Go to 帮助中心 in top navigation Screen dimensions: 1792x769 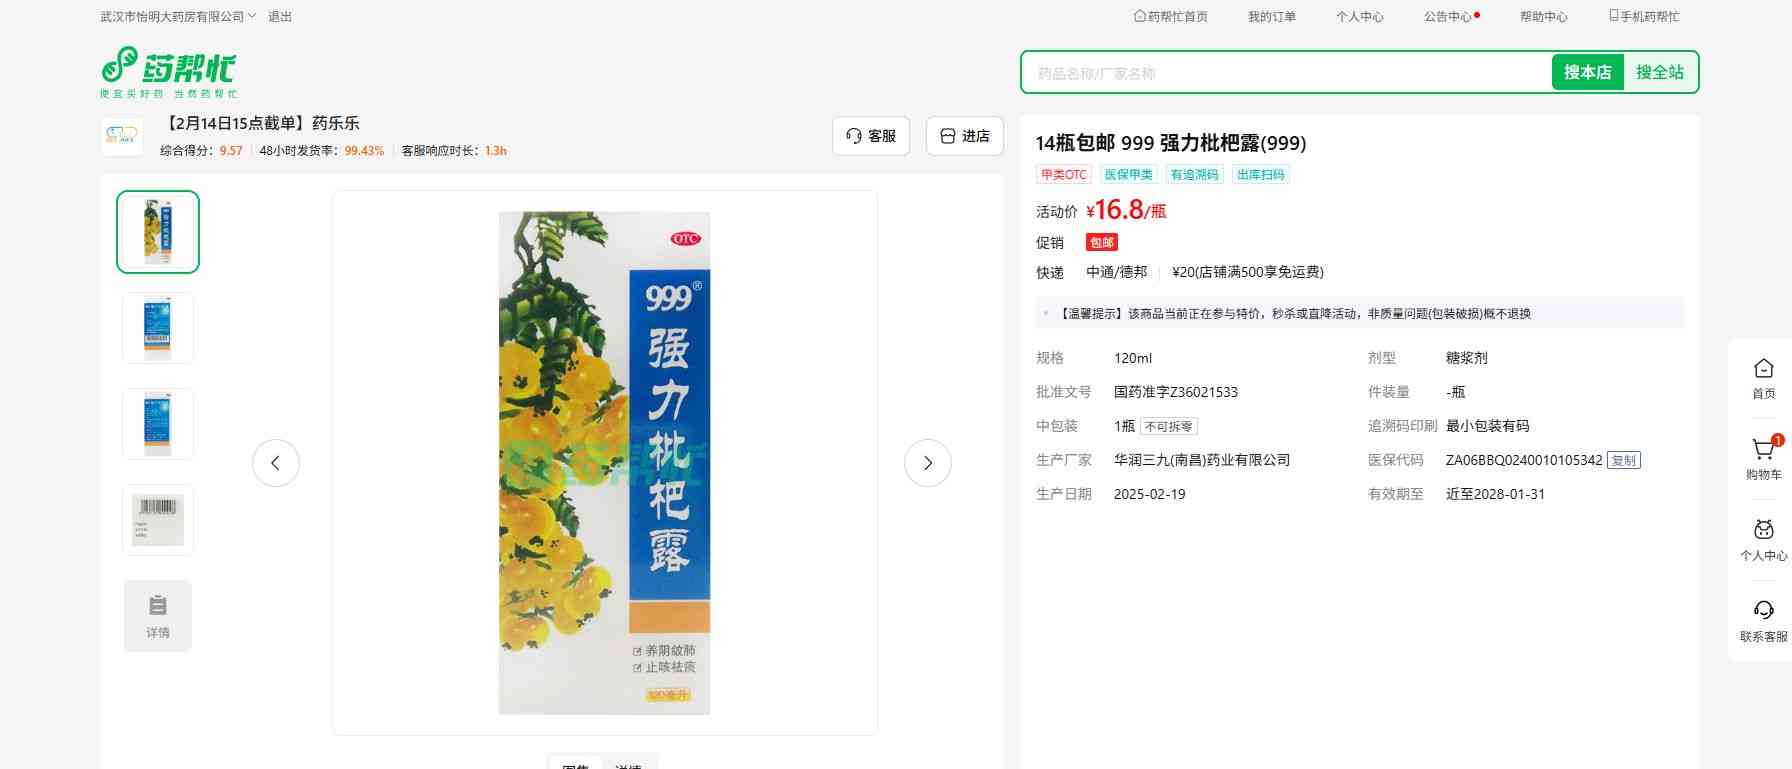[1544, 17]
